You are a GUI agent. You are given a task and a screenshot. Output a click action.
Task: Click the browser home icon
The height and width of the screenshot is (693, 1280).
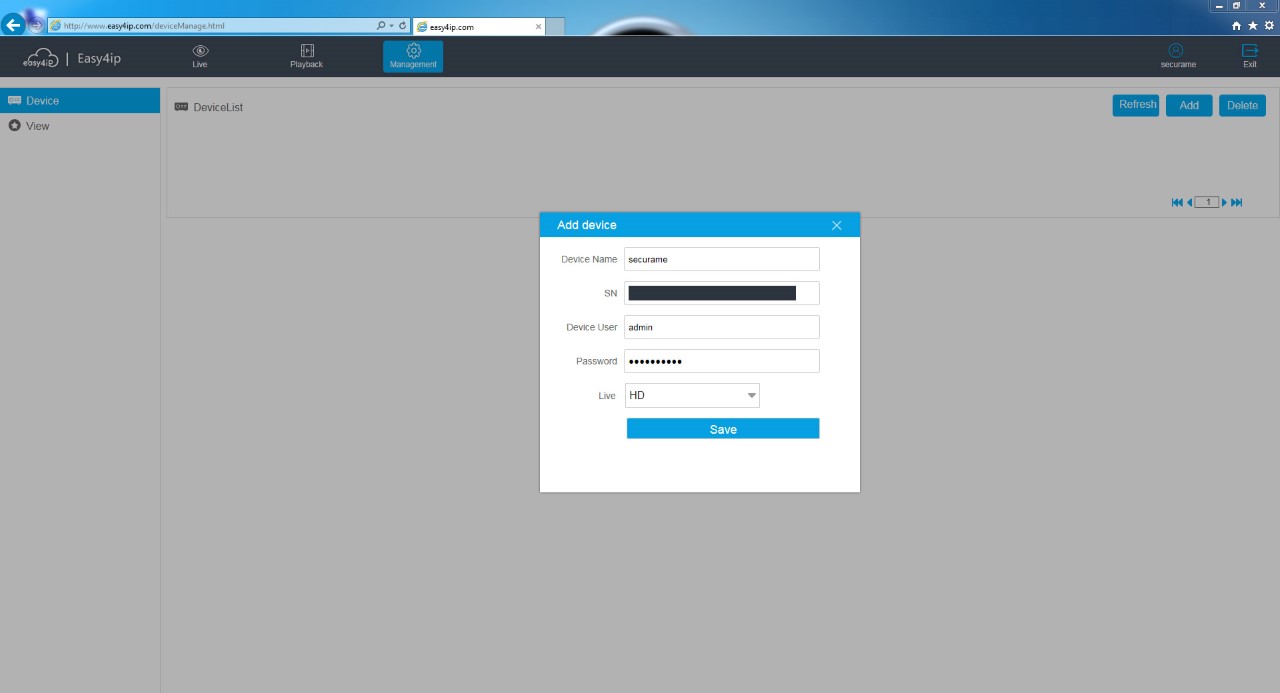click(x=1237, y=26)
